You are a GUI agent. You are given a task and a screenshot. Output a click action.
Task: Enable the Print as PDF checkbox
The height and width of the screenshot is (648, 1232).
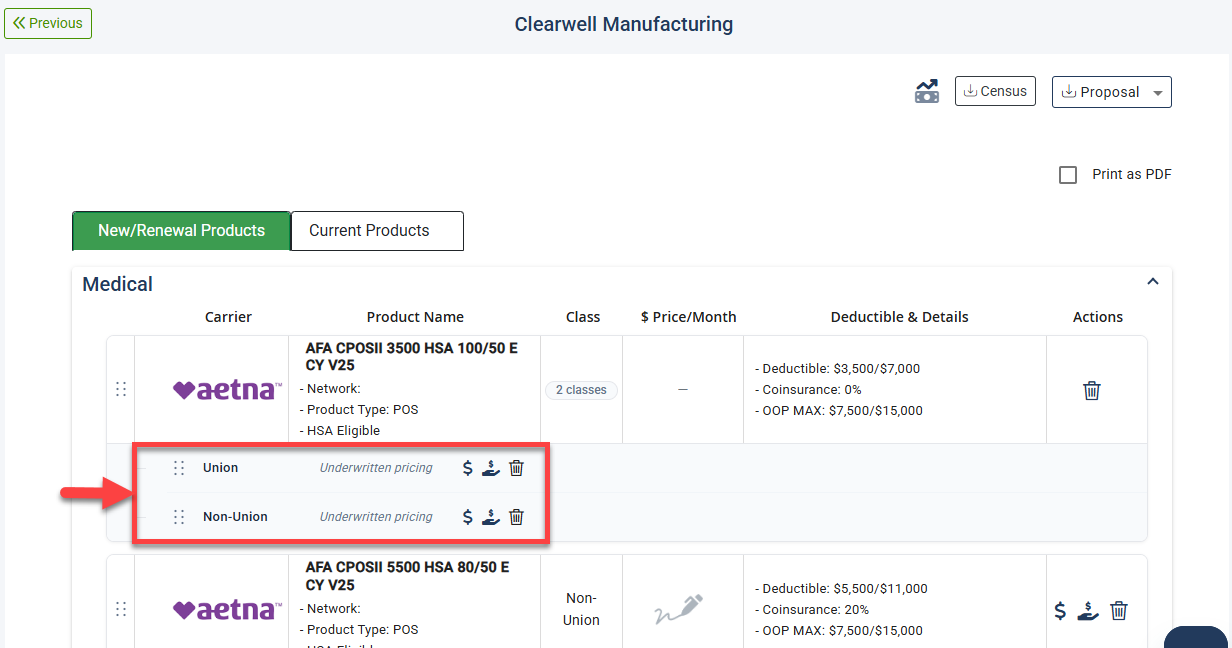point(1068,175)
